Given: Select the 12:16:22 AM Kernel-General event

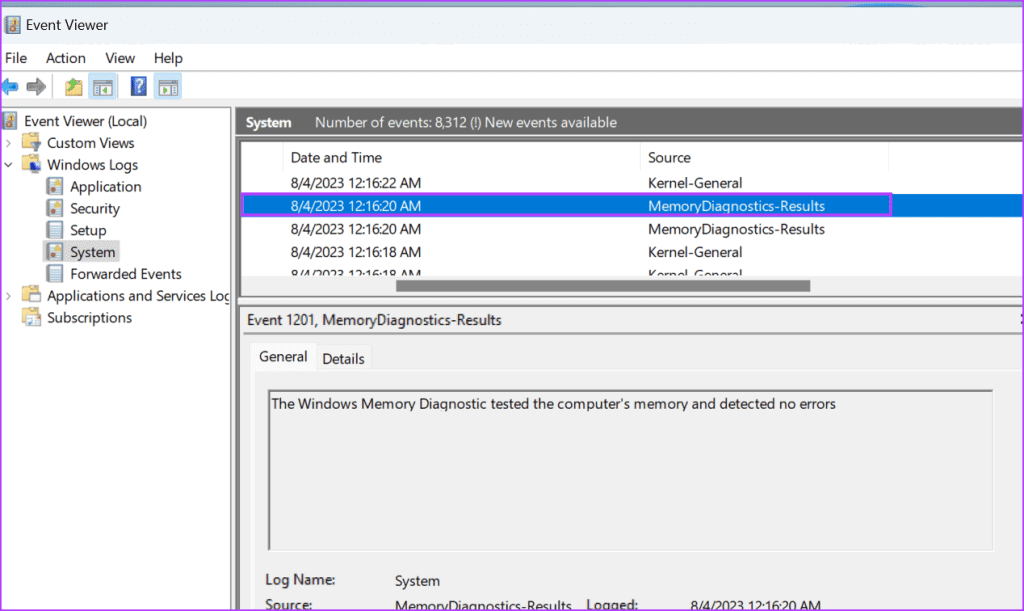Looking at the screenshot, I should tap(632, 183).
